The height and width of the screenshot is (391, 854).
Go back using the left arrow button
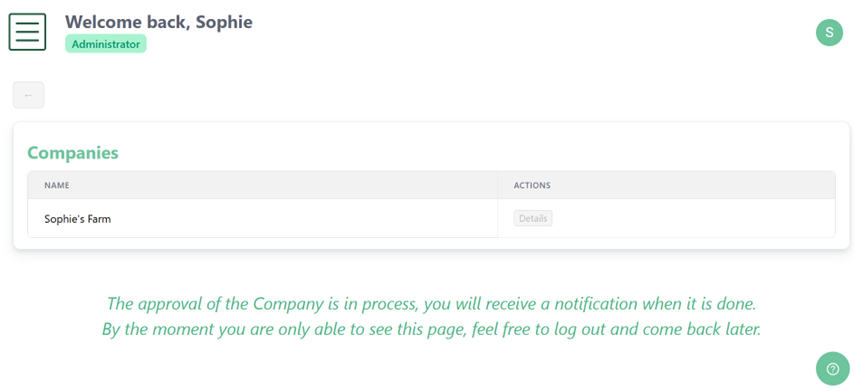click(28, 95)
